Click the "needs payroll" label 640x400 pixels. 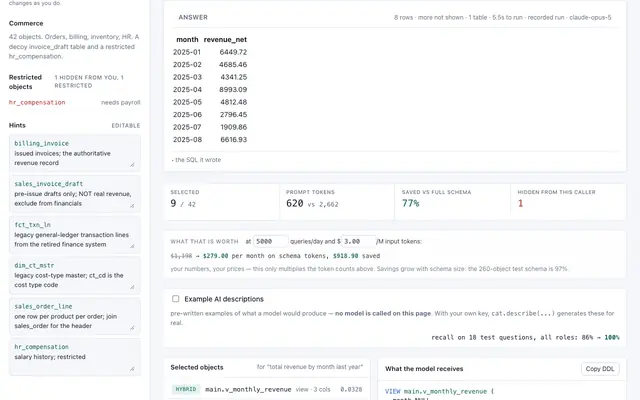pyautogui.click(x=121, y=102)
